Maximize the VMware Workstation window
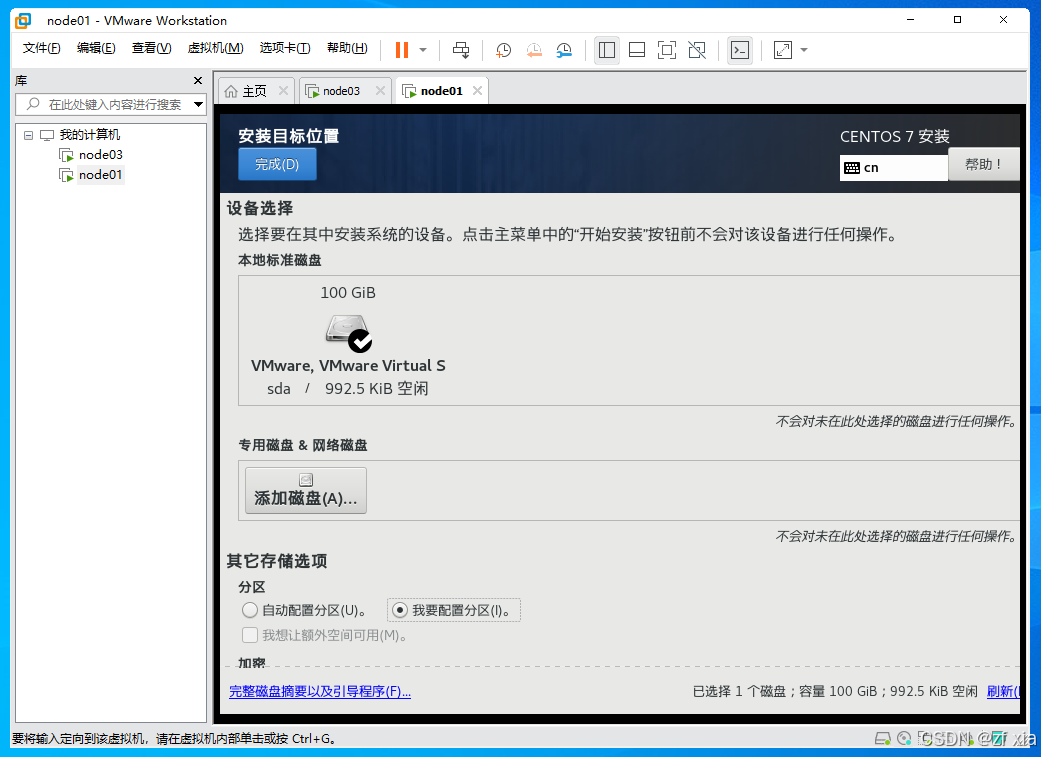1041x757 pixels. 957,20
